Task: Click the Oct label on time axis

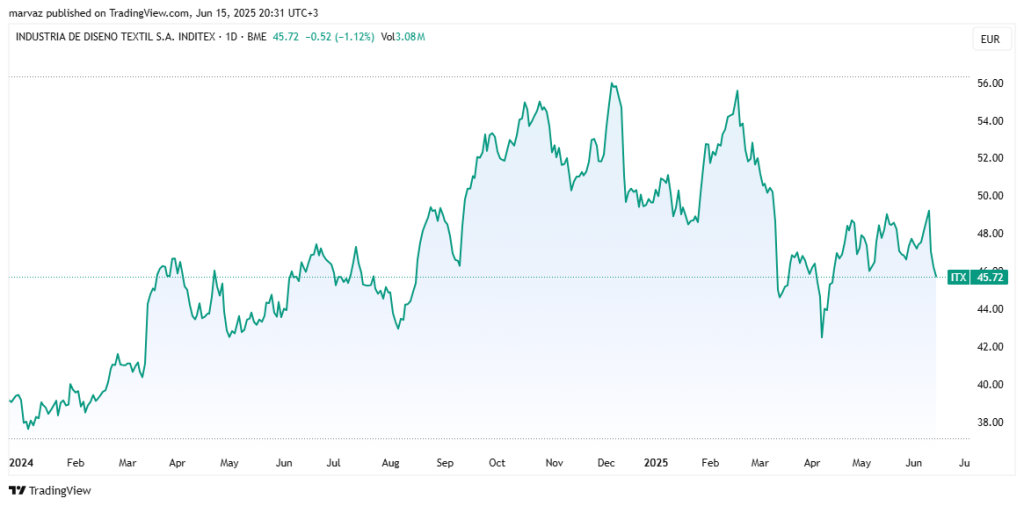Action: pos(498,463)
